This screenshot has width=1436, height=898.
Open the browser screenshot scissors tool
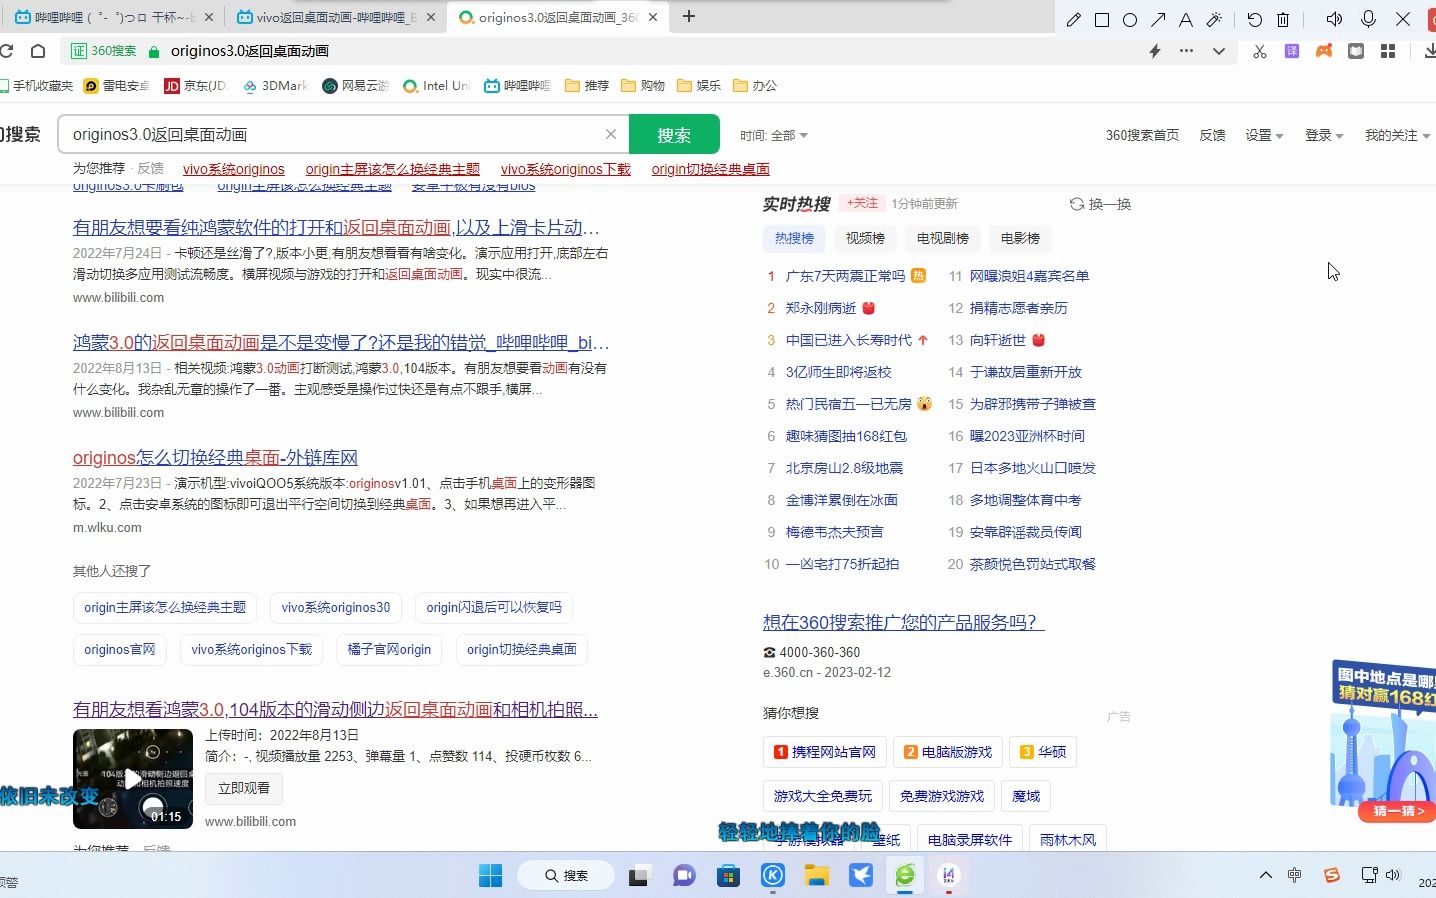click(1259, 50)
